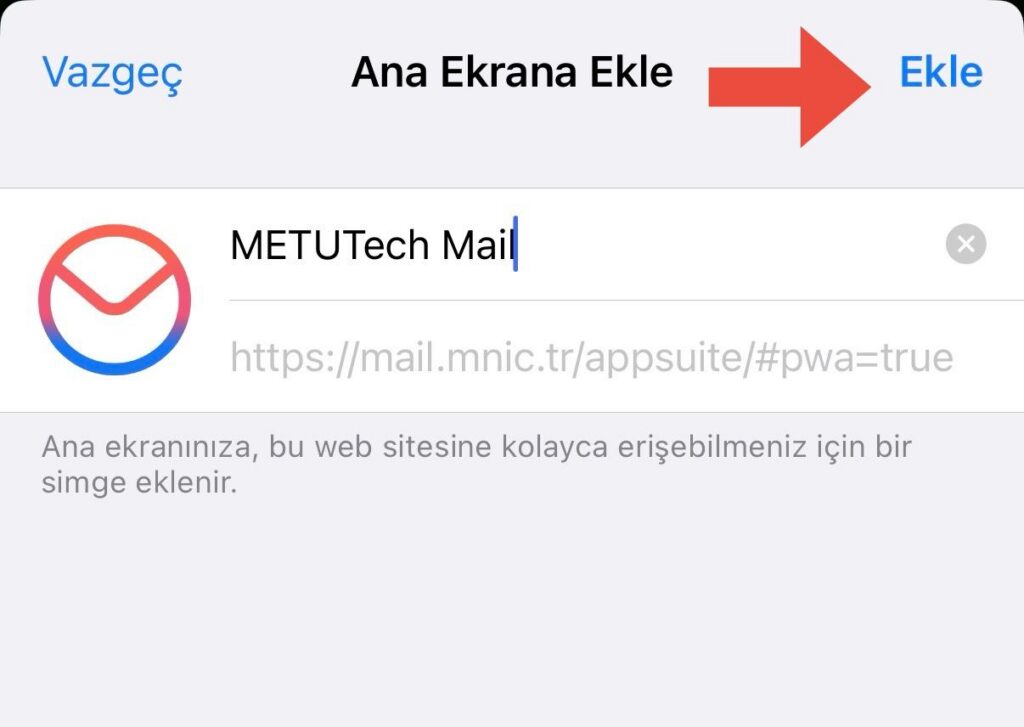This screenshot has width=1024, height=727.
Task: Tap the blue text cursor in the name field
Action: 515,244
